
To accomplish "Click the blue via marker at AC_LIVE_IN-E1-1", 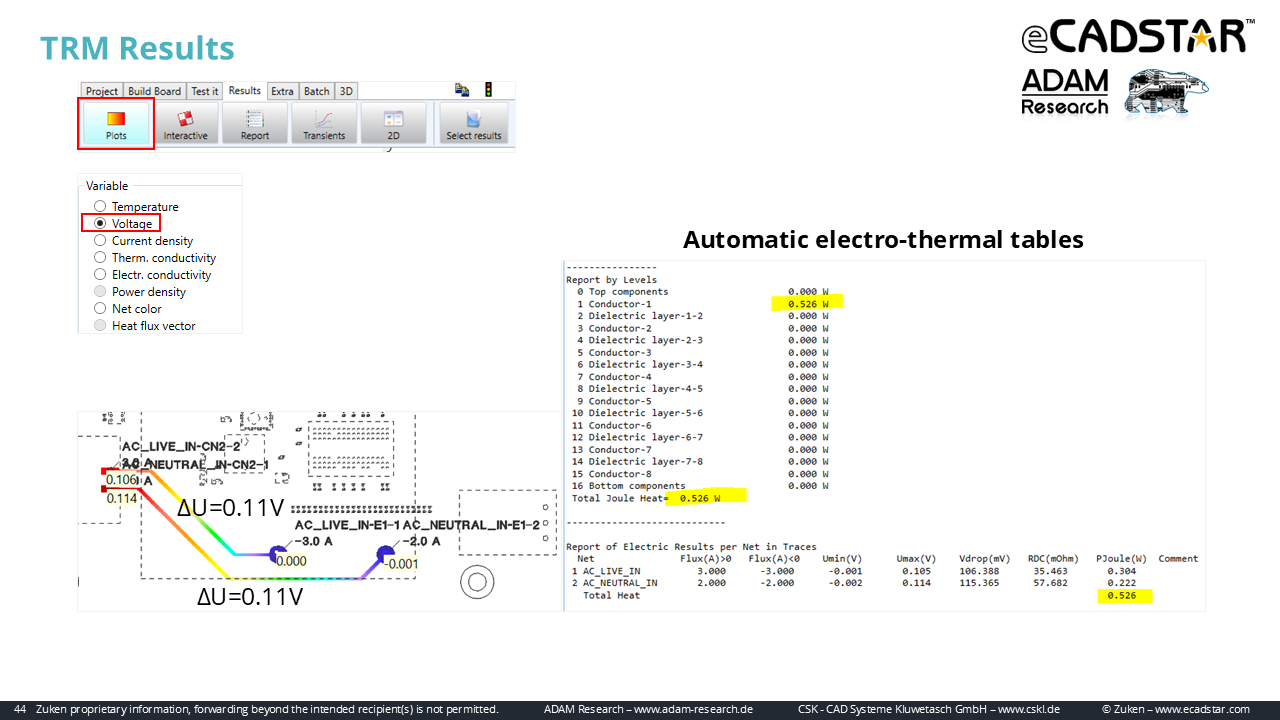I will click(x=279, y=554).
